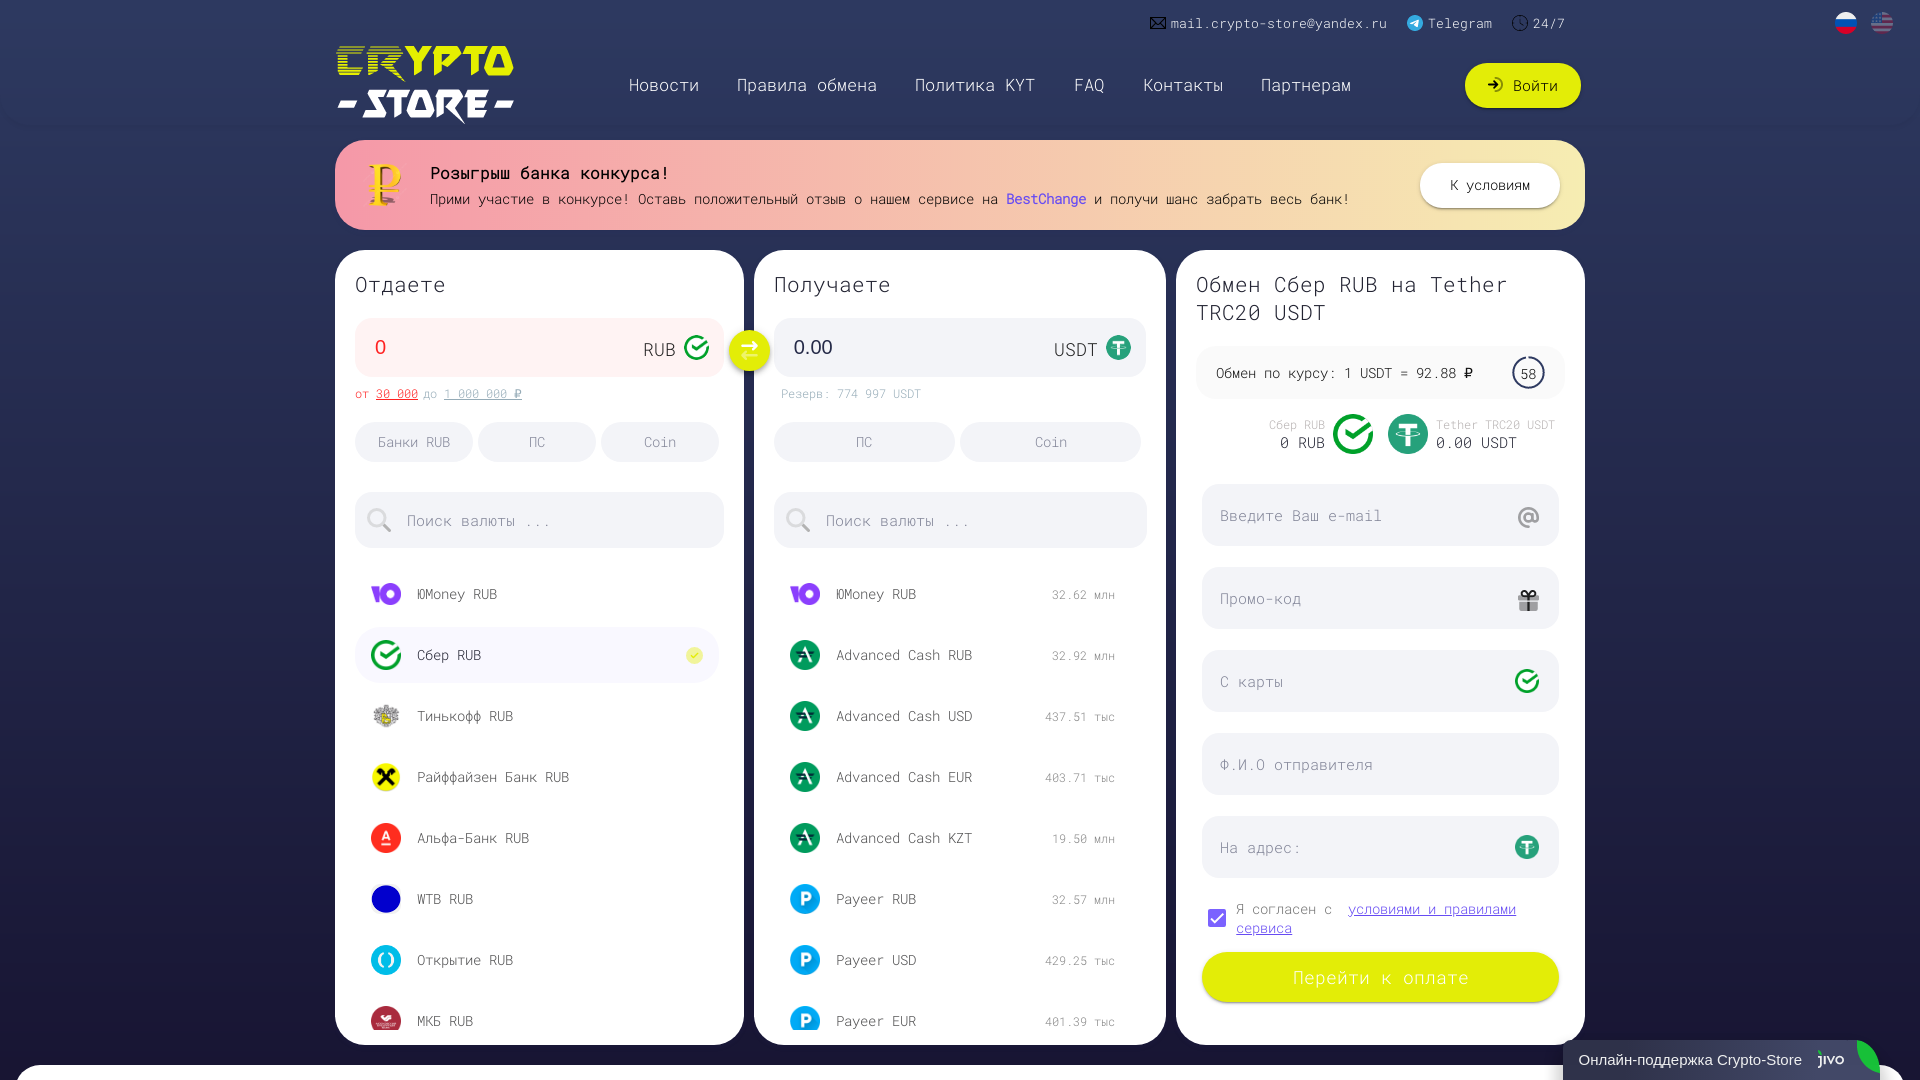Select Coin filter in Получаете panel

click(x=1051, y=442)
